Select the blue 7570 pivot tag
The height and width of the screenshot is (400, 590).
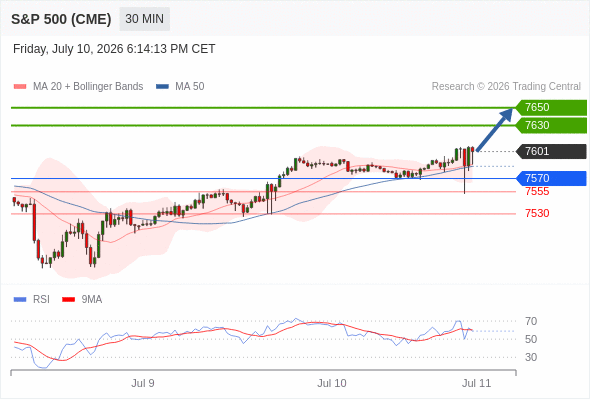(551, 178)
